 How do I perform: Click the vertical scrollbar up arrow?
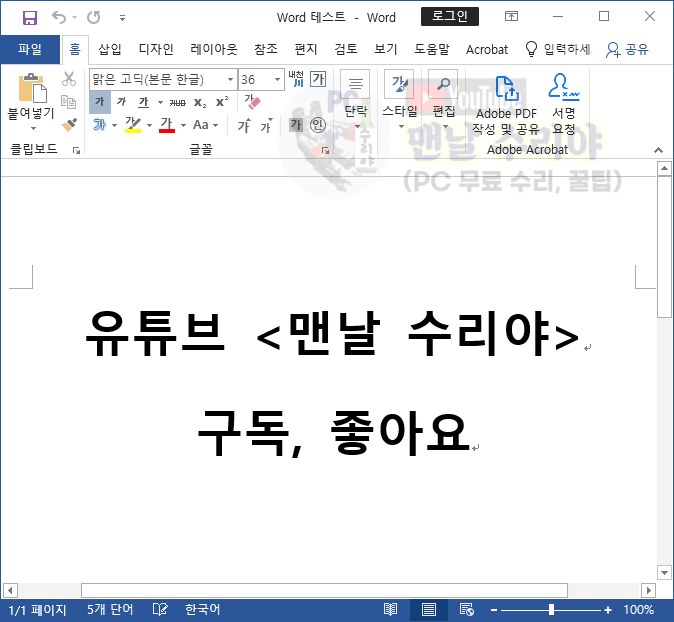point(664,169)
